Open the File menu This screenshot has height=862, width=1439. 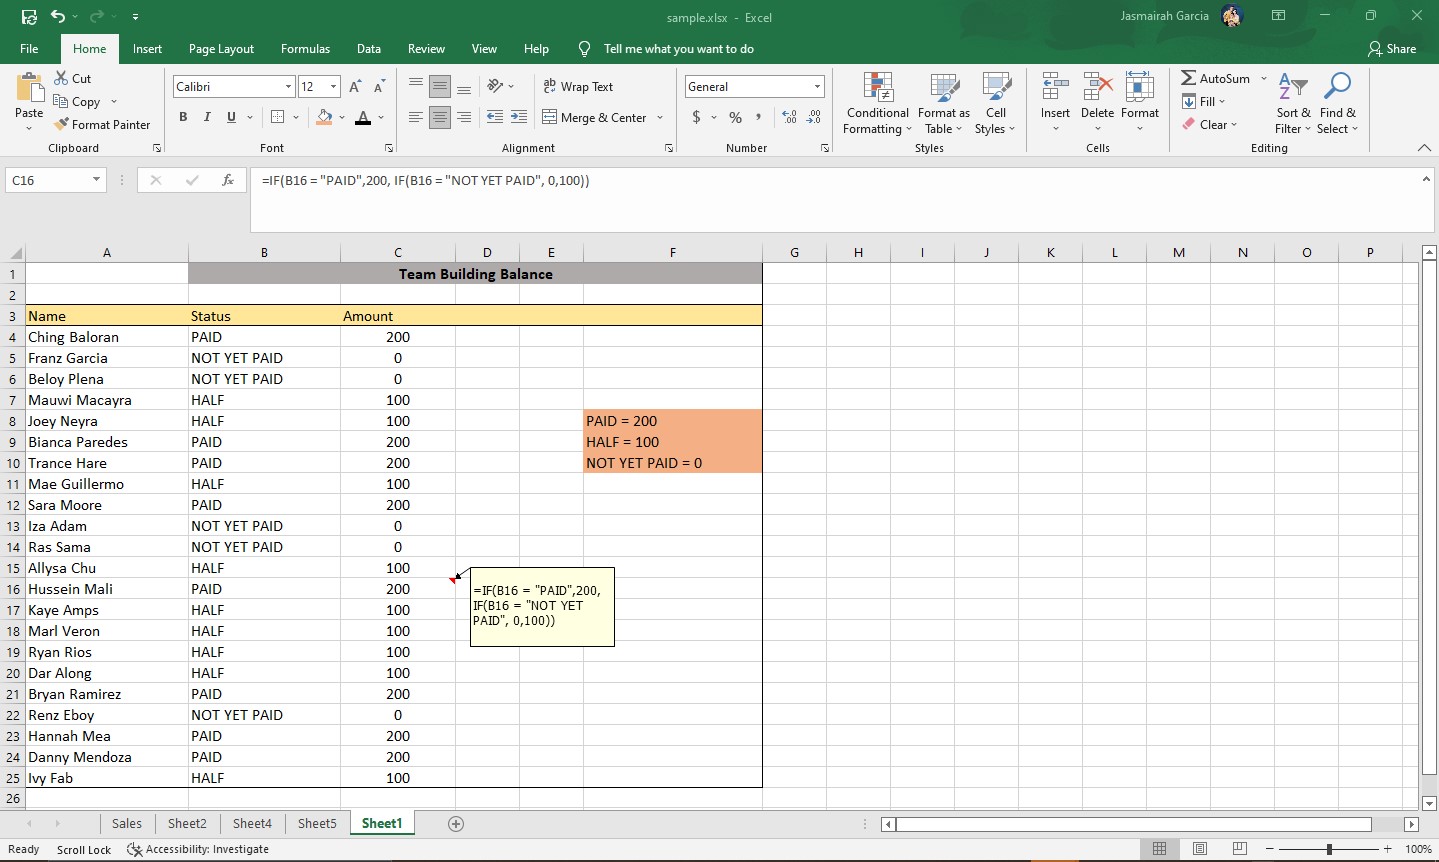point(29,48)
